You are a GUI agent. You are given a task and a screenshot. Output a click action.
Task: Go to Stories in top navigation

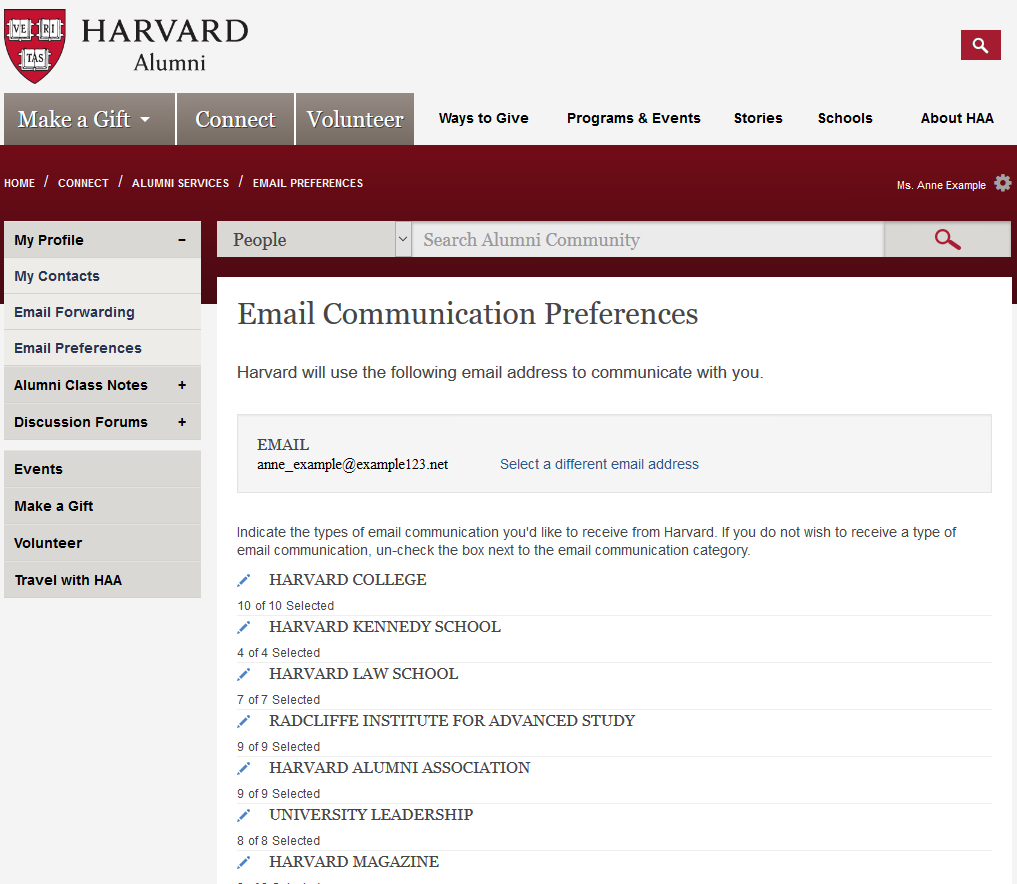pyautogui.click(x=758, y=118)
